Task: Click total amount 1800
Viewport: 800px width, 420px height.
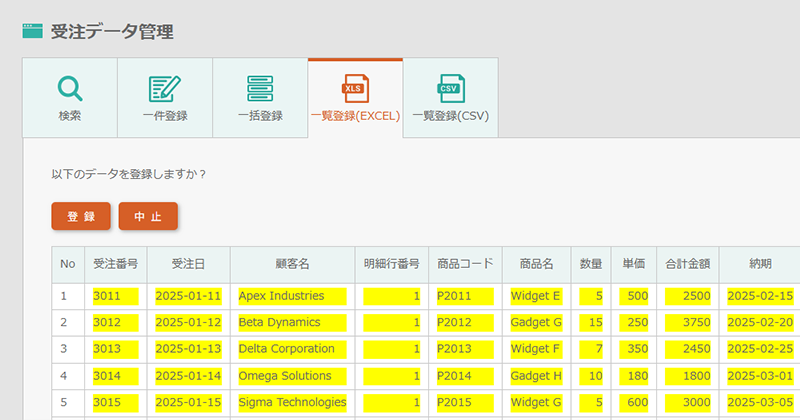Action: [x=688, y=376]
